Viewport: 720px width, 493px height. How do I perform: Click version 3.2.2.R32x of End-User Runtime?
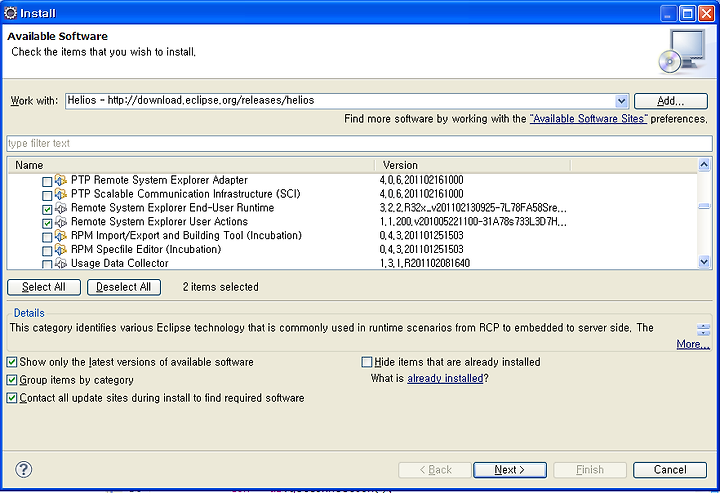tap(473, 208)
